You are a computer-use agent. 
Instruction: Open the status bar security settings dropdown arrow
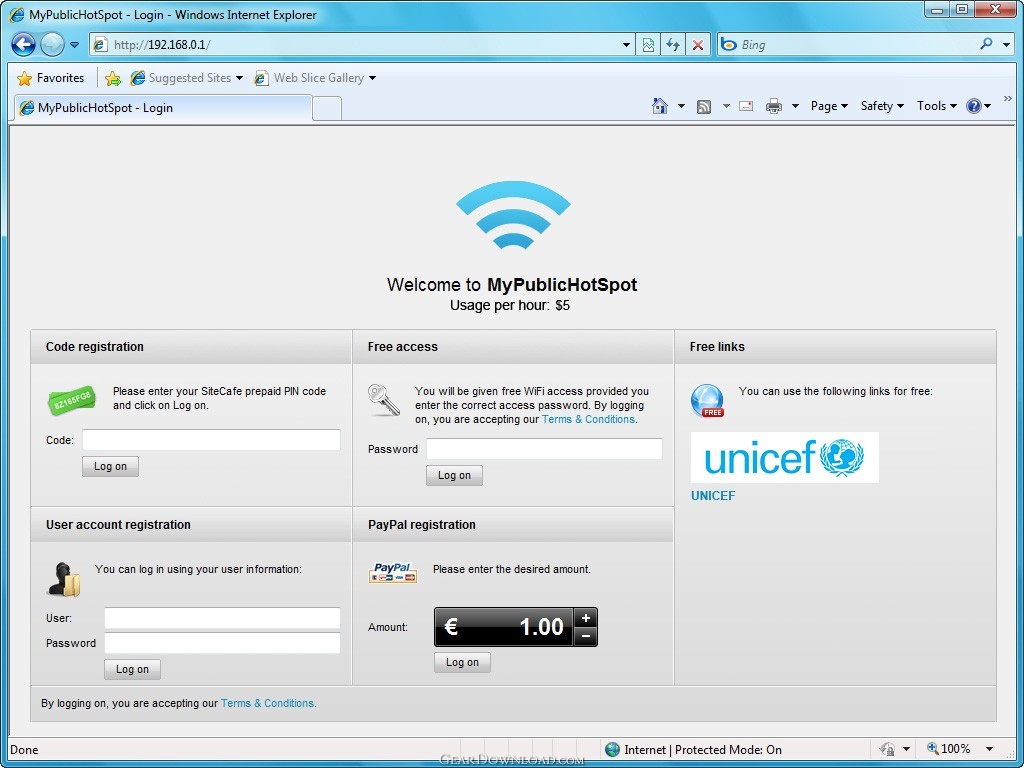(x=906, y=750)
